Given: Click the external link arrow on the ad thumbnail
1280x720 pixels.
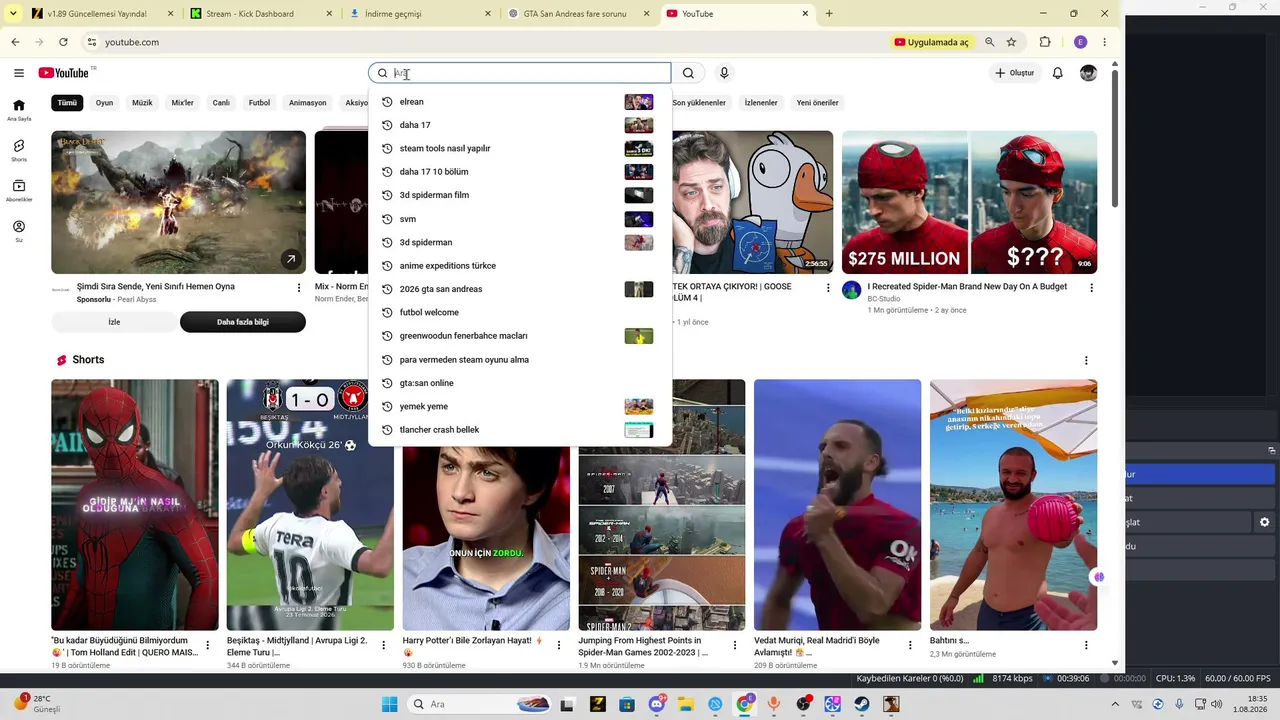Looking at the screenshot, I should click(x=290, y=259).
